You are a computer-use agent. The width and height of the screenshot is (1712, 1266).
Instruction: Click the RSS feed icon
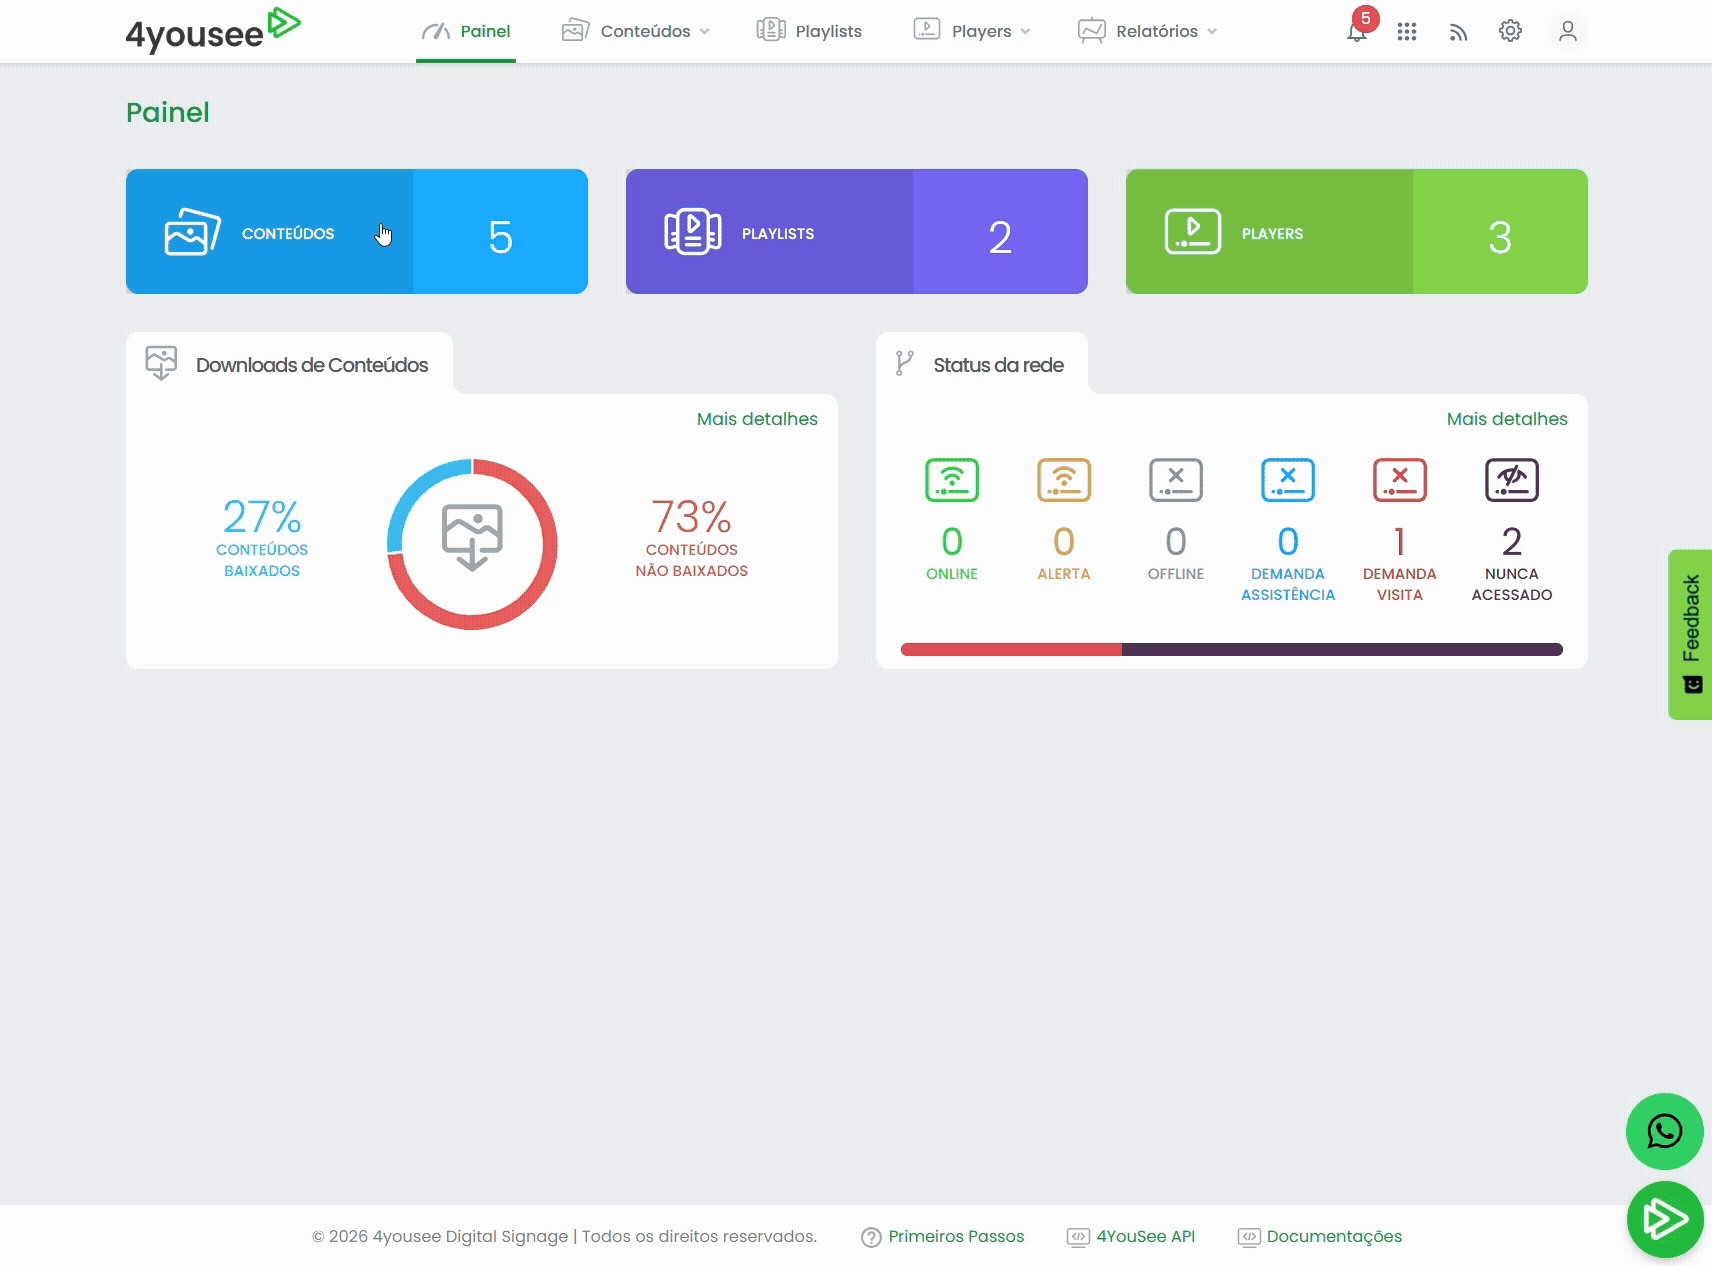click(x=1458, y=32)
